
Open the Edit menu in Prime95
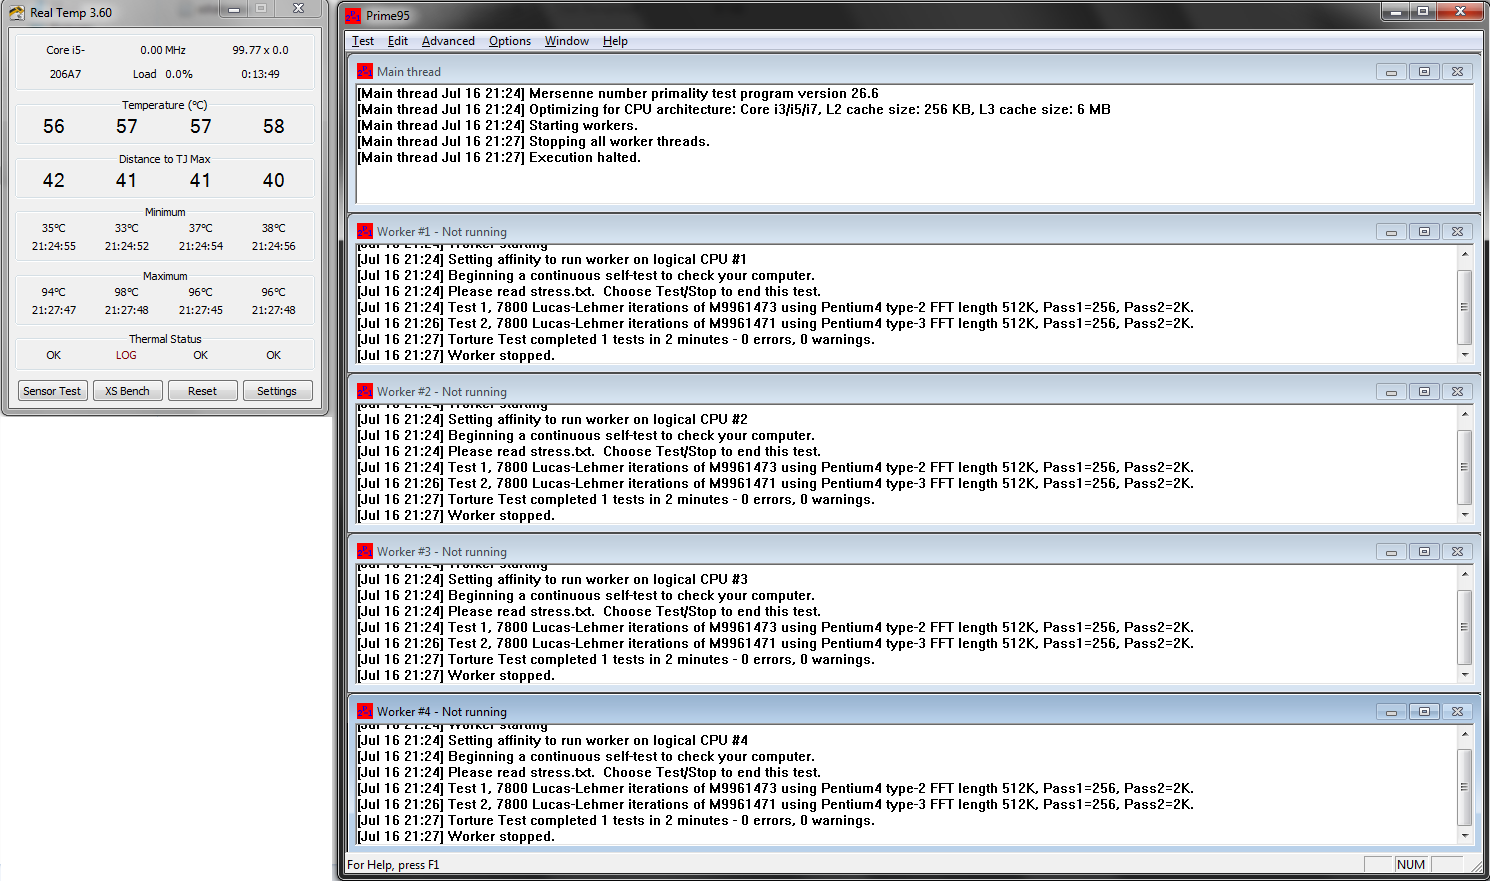coord(398,41)
